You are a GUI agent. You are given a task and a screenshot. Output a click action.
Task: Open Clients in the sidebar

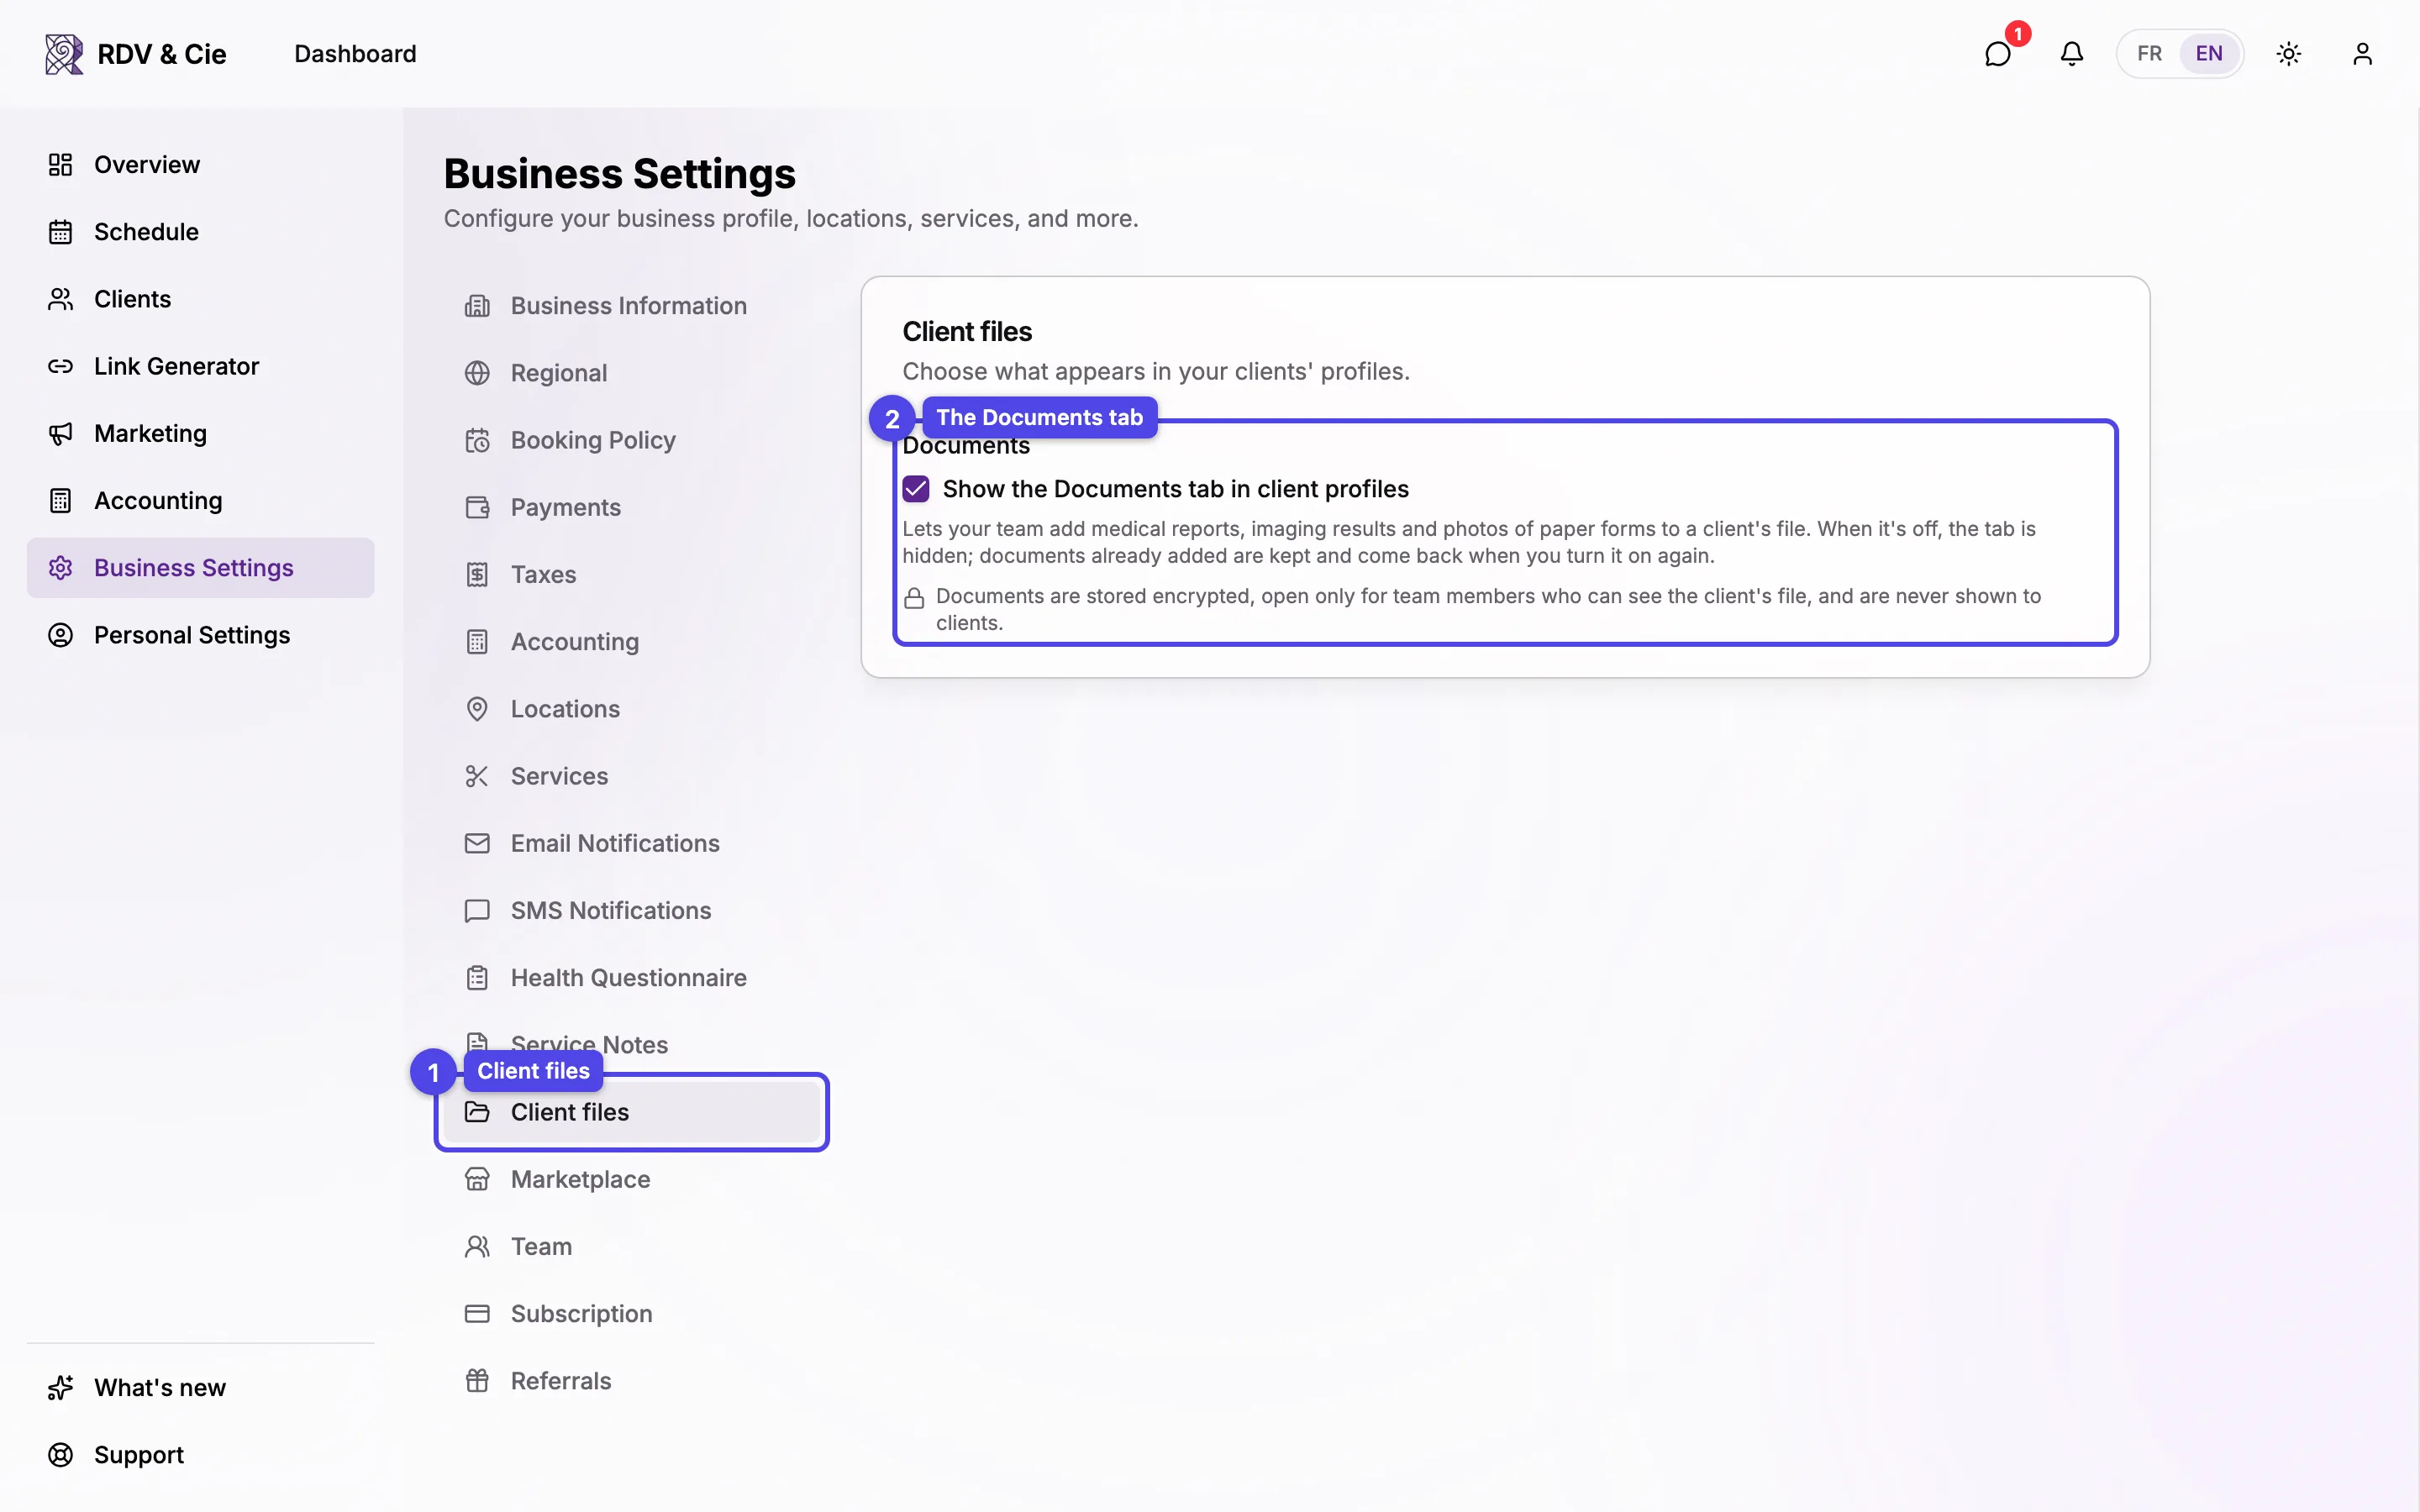click(x=200, y=299)
